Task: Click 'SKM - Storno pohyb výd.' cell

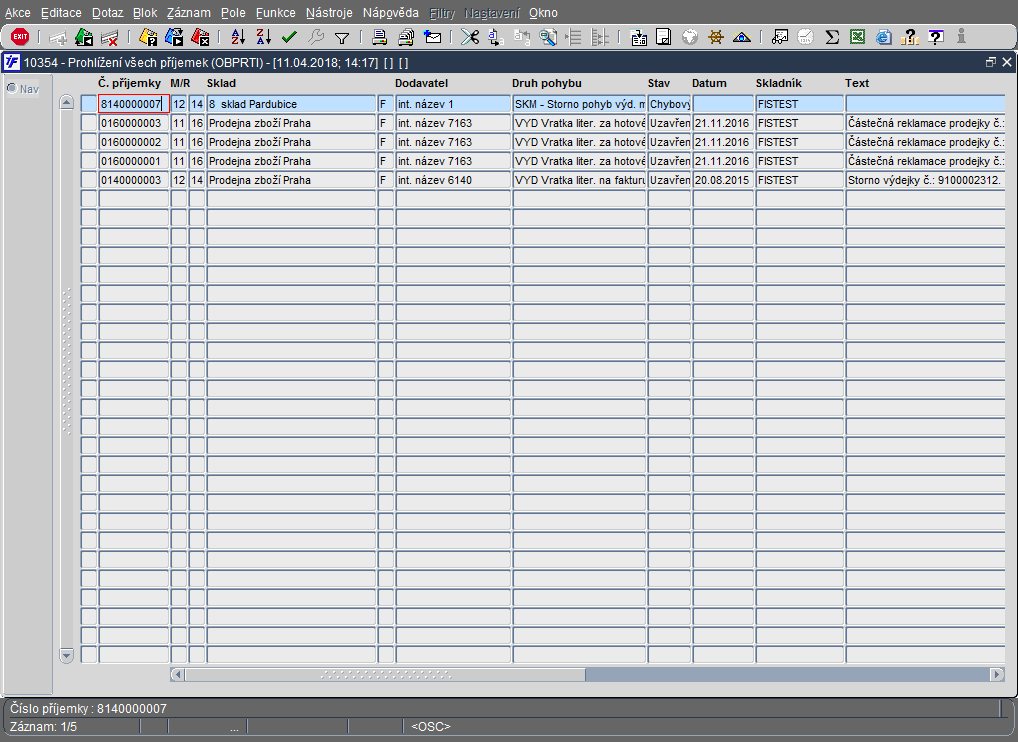Action: tap(579, 104)
